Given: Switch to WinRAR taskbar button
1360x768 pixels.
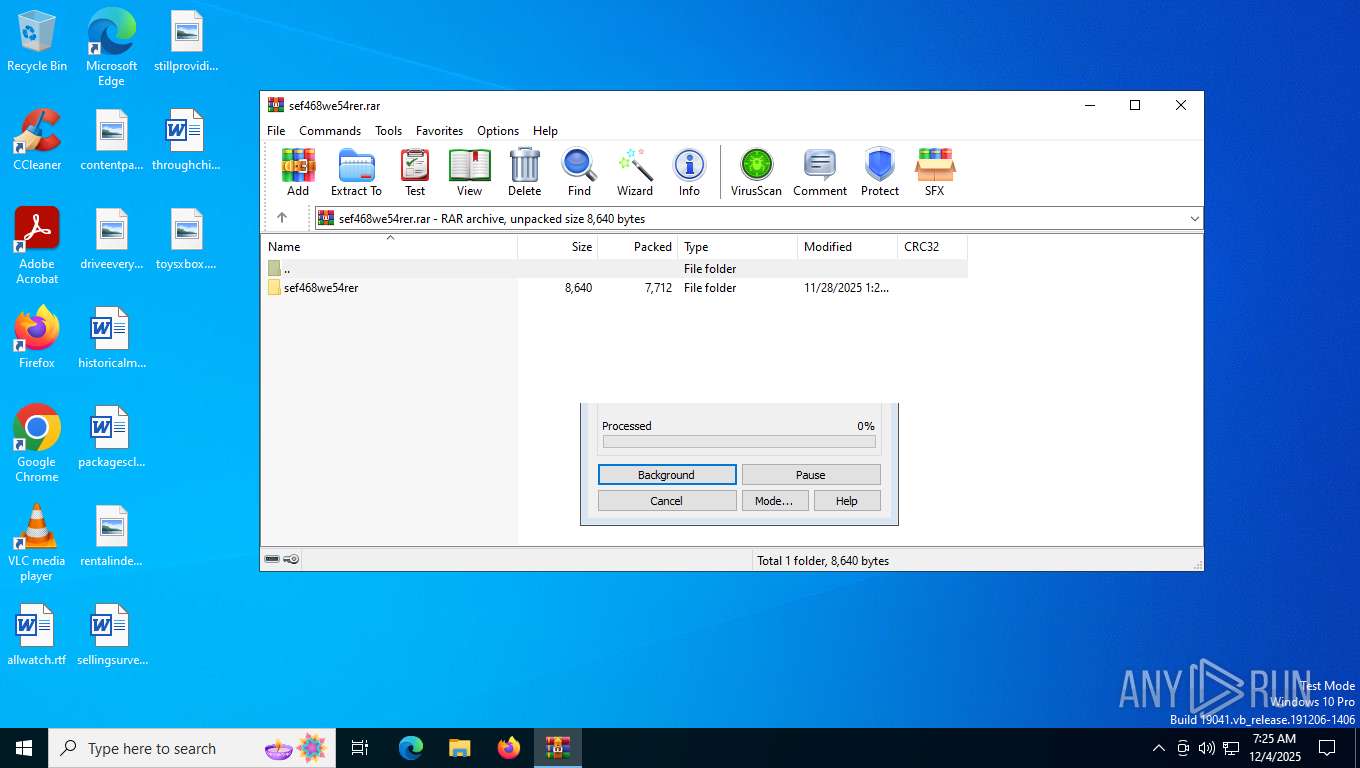Looking at the screenshot, I should pos(558,748).
